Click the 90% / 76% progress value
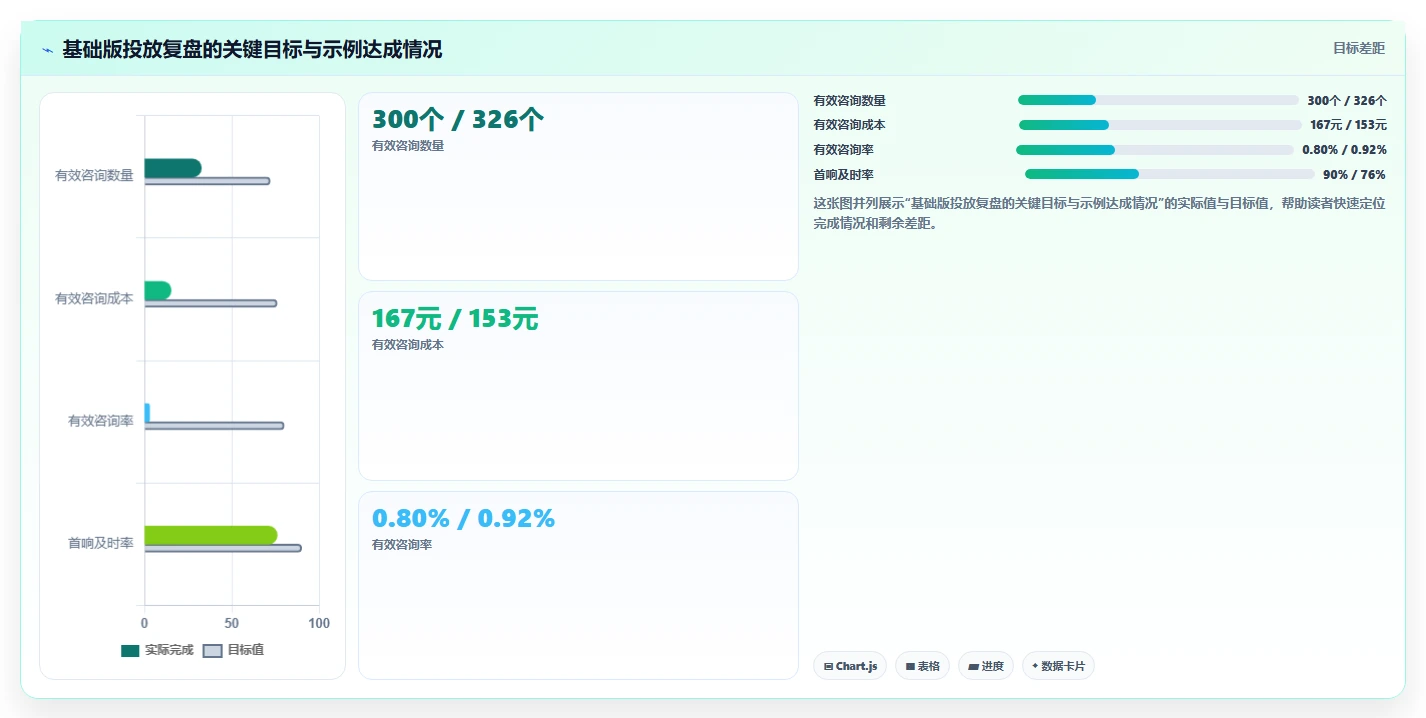 click(1354, 175)
